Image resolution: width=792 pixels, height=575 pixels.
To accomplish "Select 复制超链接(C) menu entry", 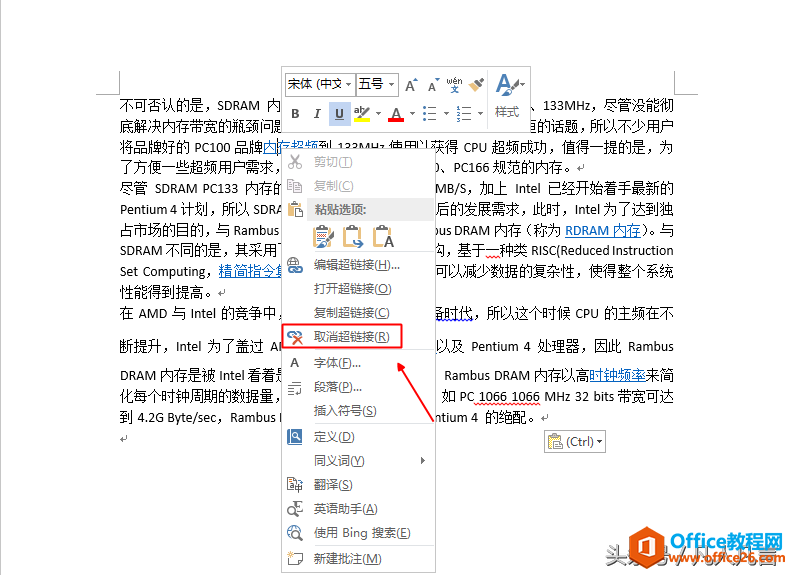I will tap(358, 313).
